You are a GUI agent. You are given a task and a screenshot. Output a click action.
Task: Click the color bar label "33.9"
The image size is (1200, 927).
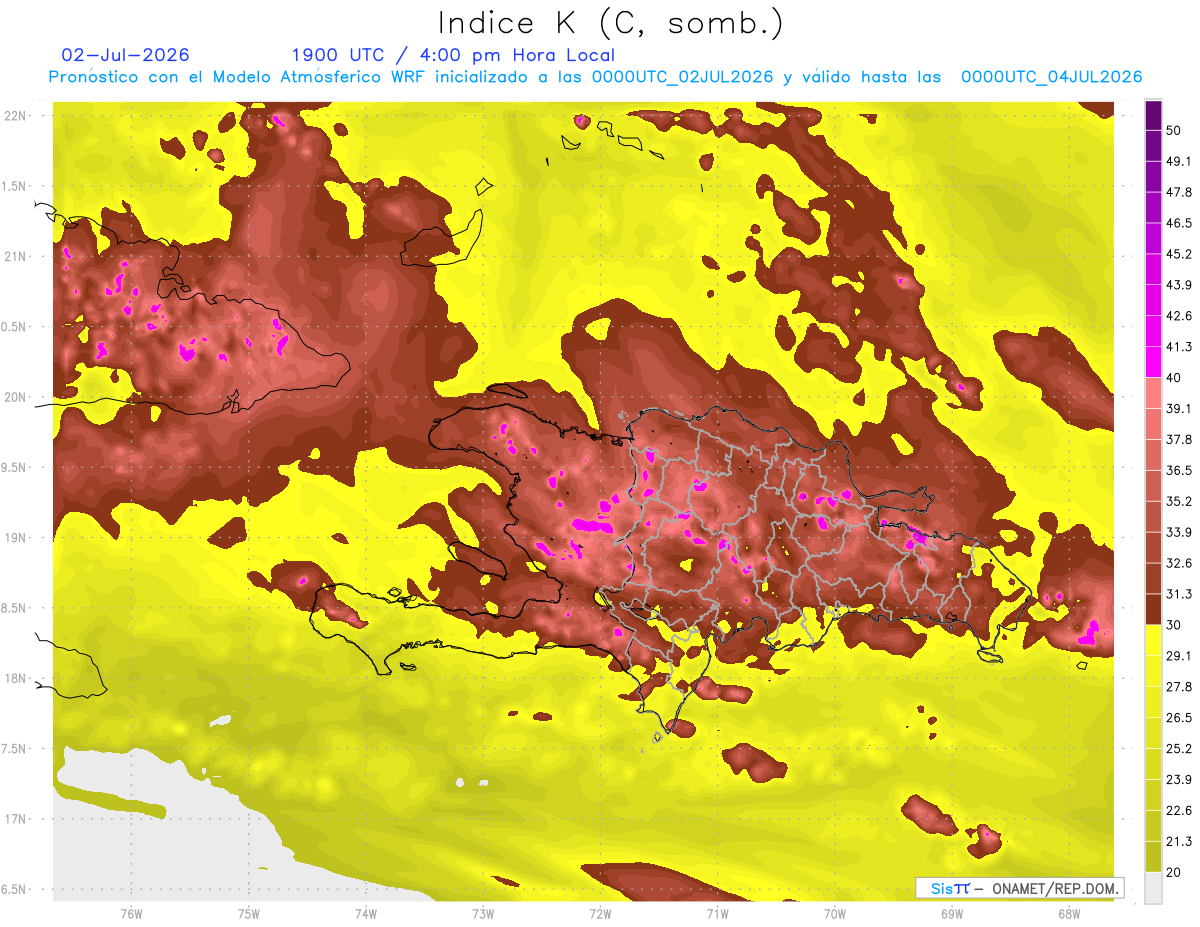(x=1180, y=532)
